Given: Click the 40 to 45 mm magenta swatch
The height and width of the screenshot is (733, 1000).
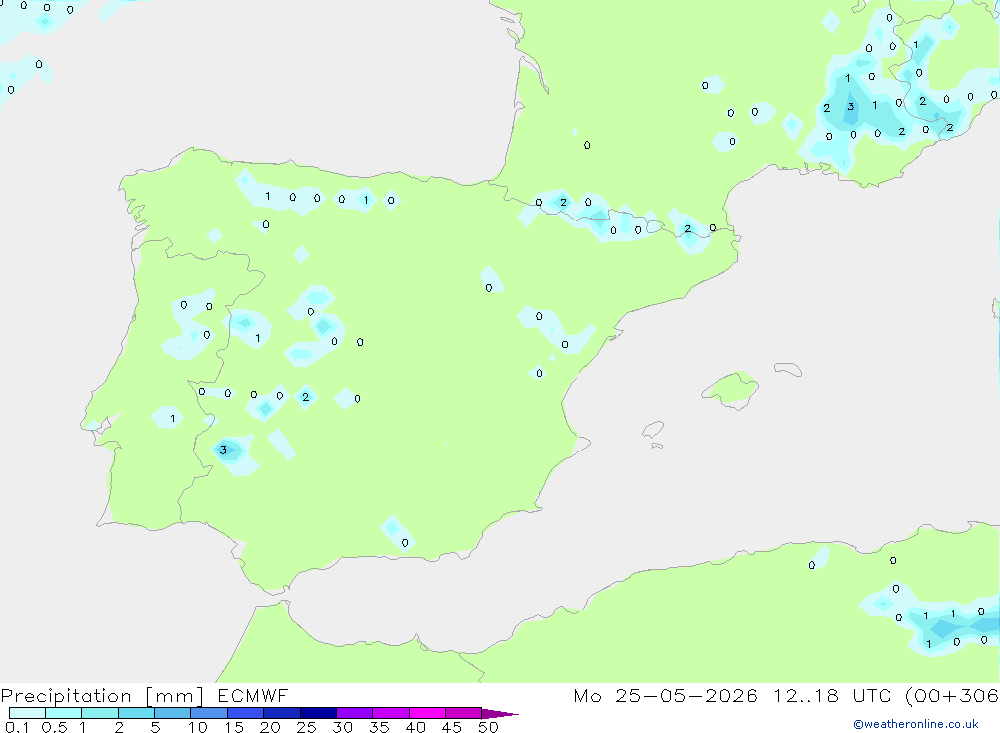Looking at the screenshot, I should (x=427, y=713).
